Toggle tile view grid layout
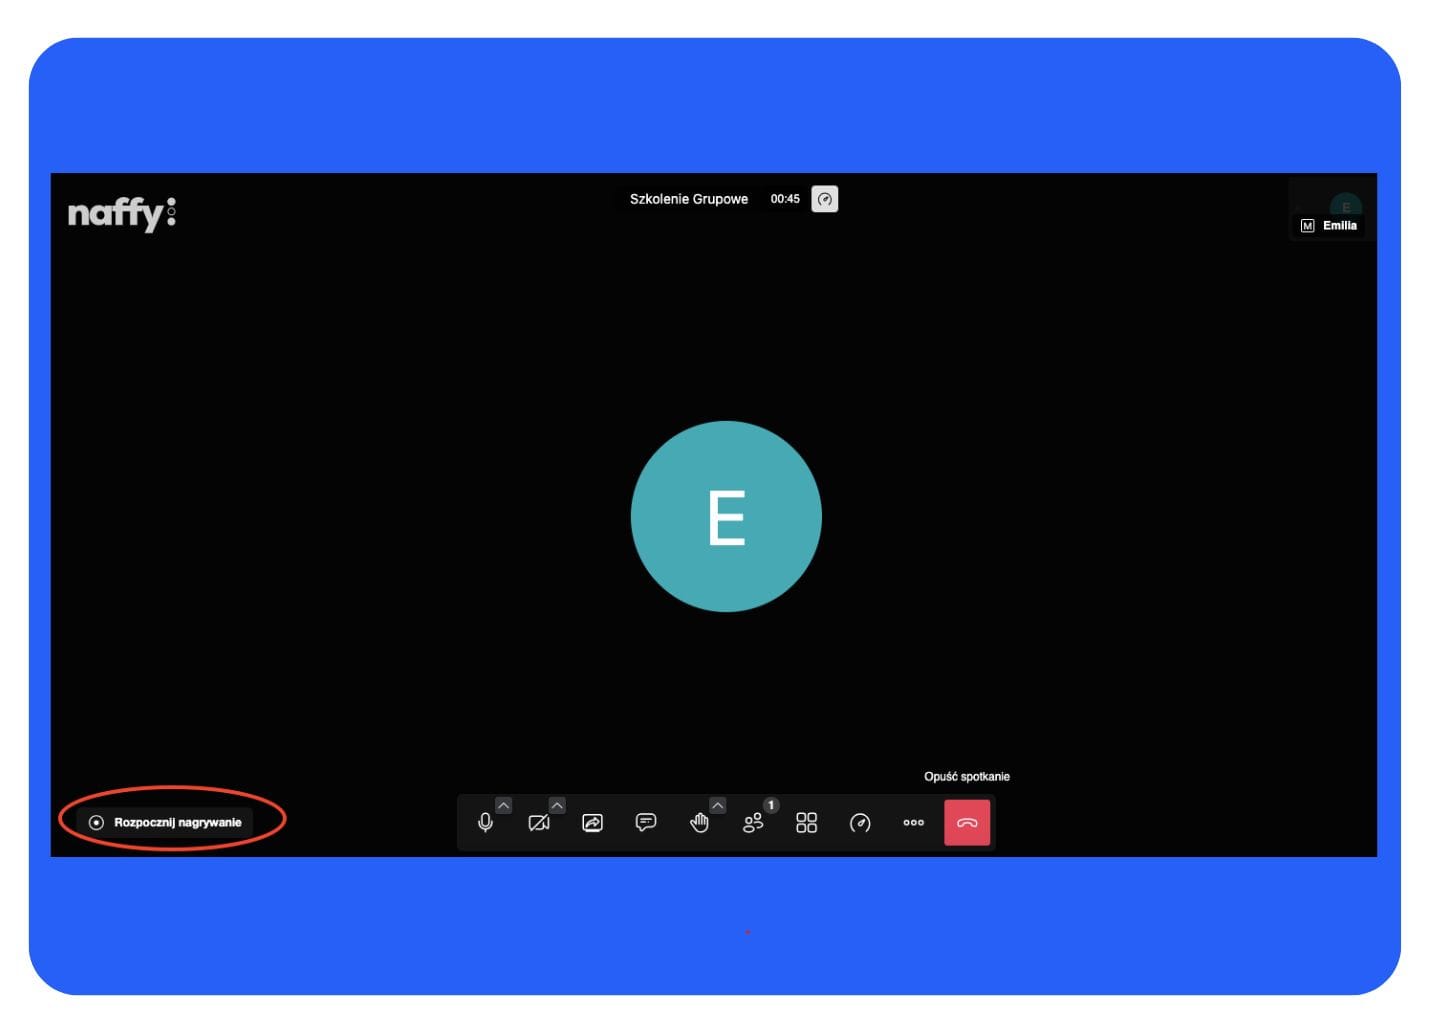Viewport: 1440px width, 1024px height. (x=806, y=823)
